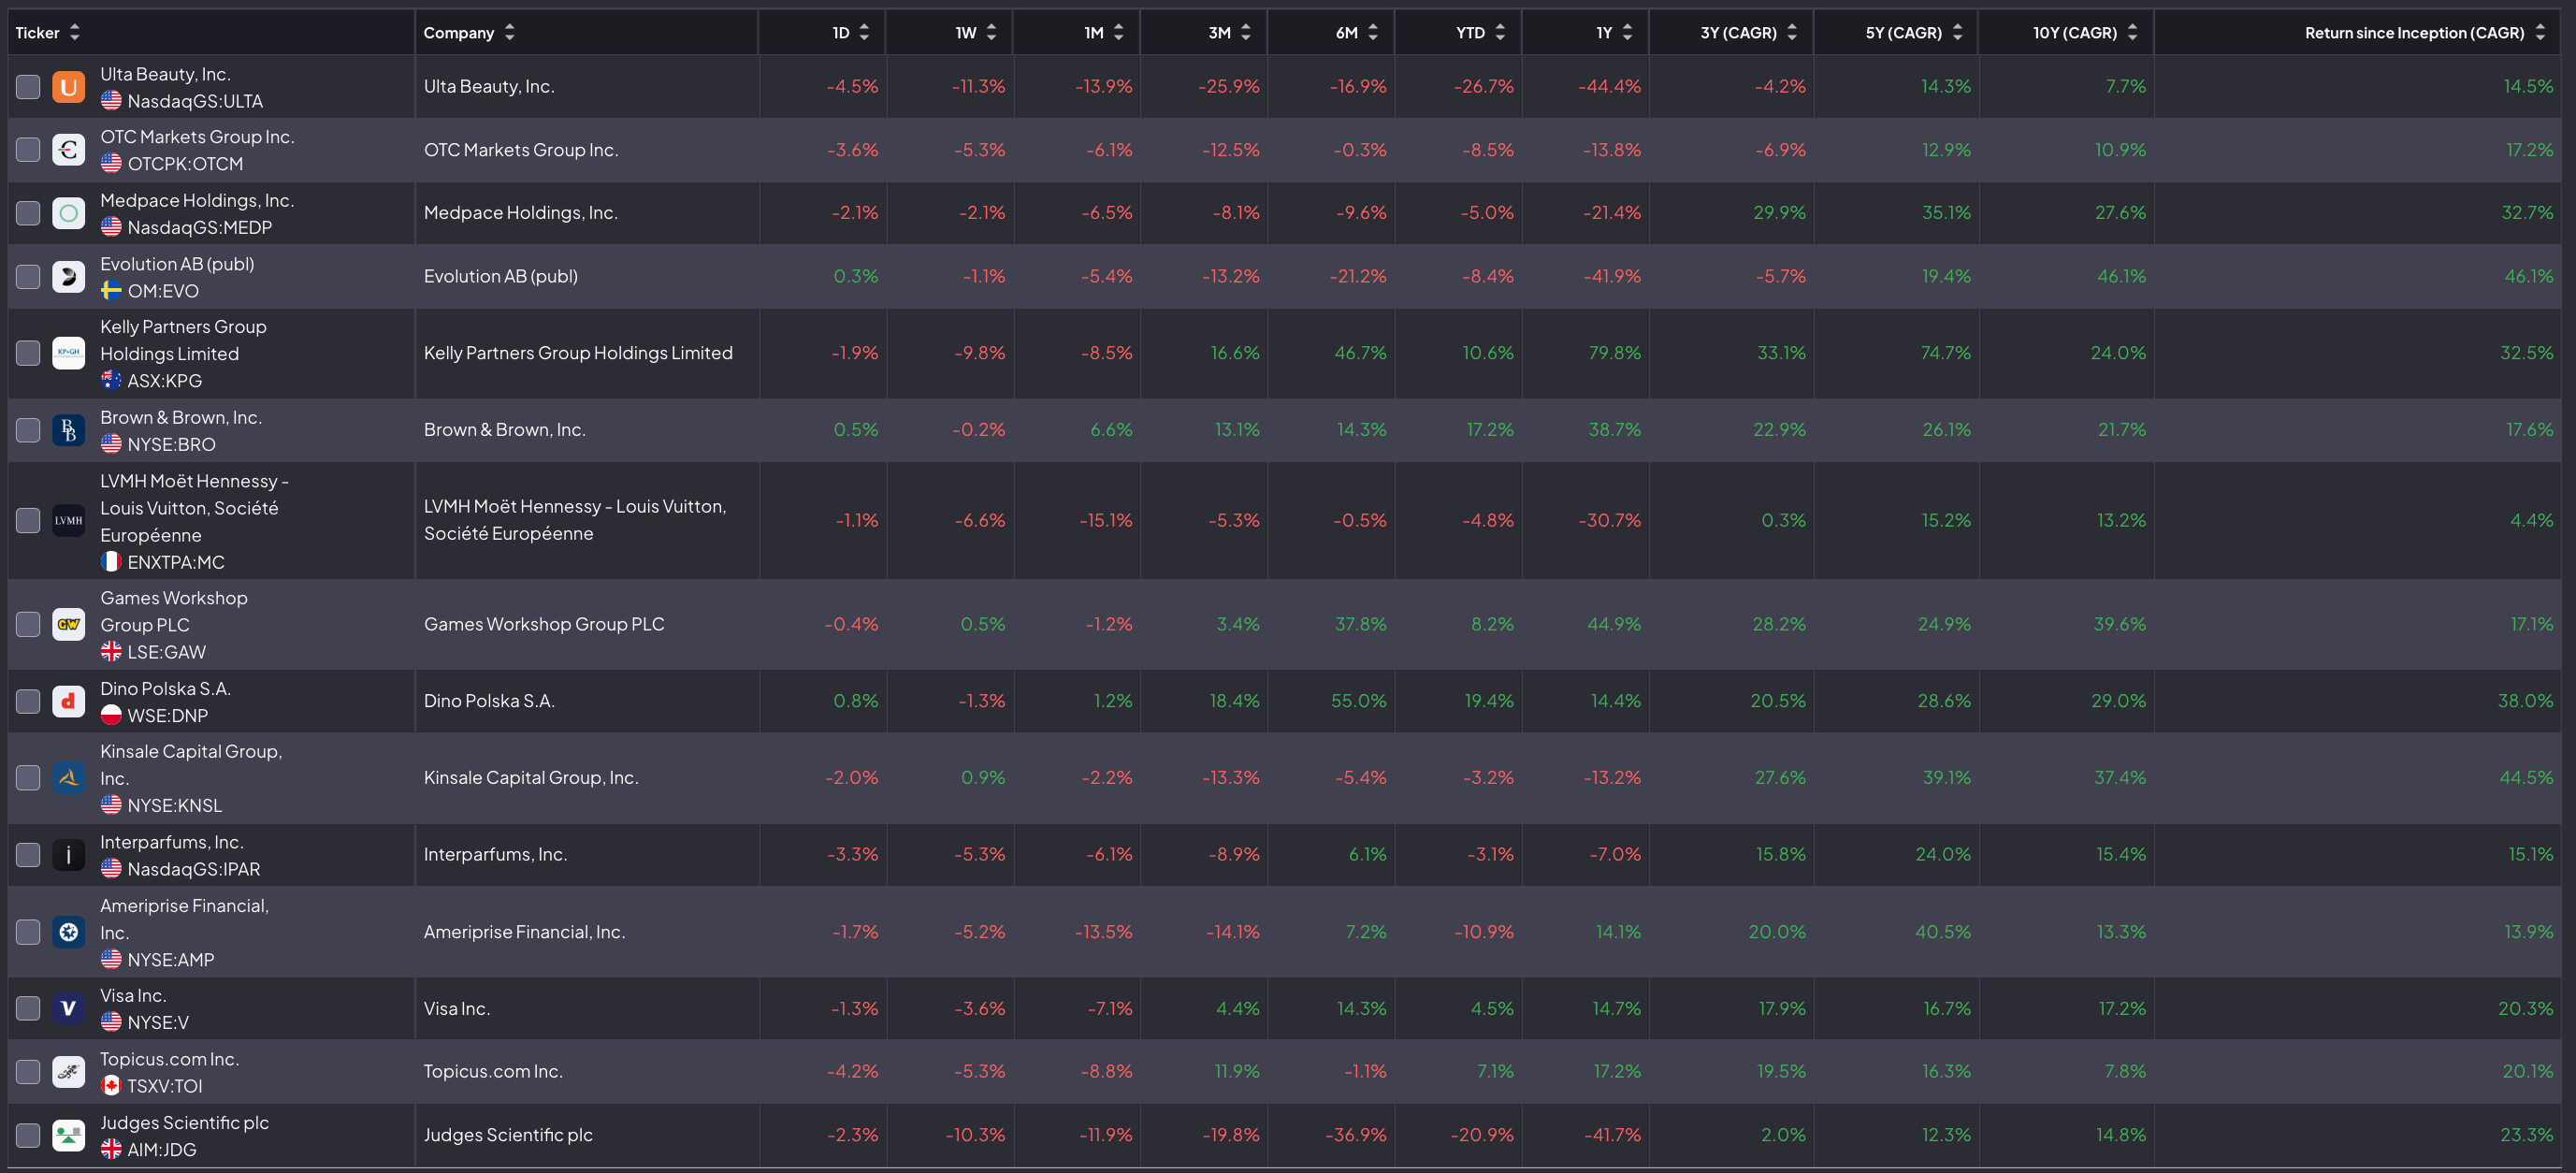Screen dimensions: 2576x1173
Task: Click the Ameriprise Financial compass logo
Action: [68, 932]
